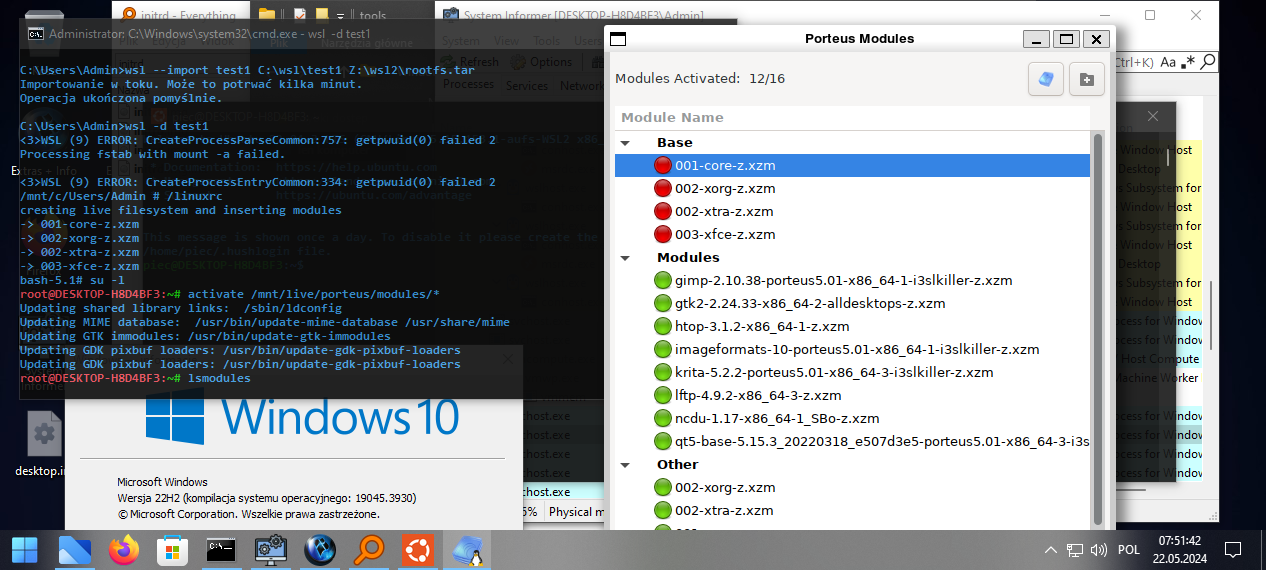This screenshot has width=1266, height=570.
Task: Click the background window's vertical scrollbar
Action: [x=1213, y=315]
